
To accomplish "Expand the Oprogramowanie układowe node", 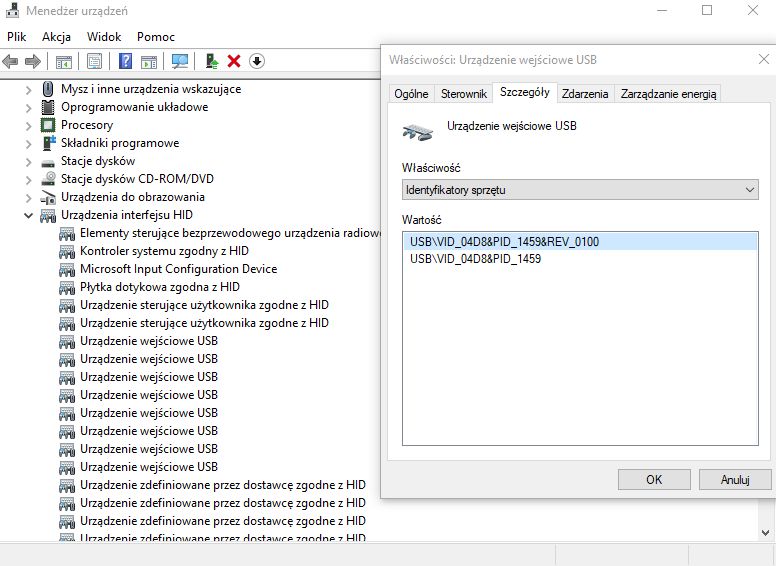I will click(29, 107).
